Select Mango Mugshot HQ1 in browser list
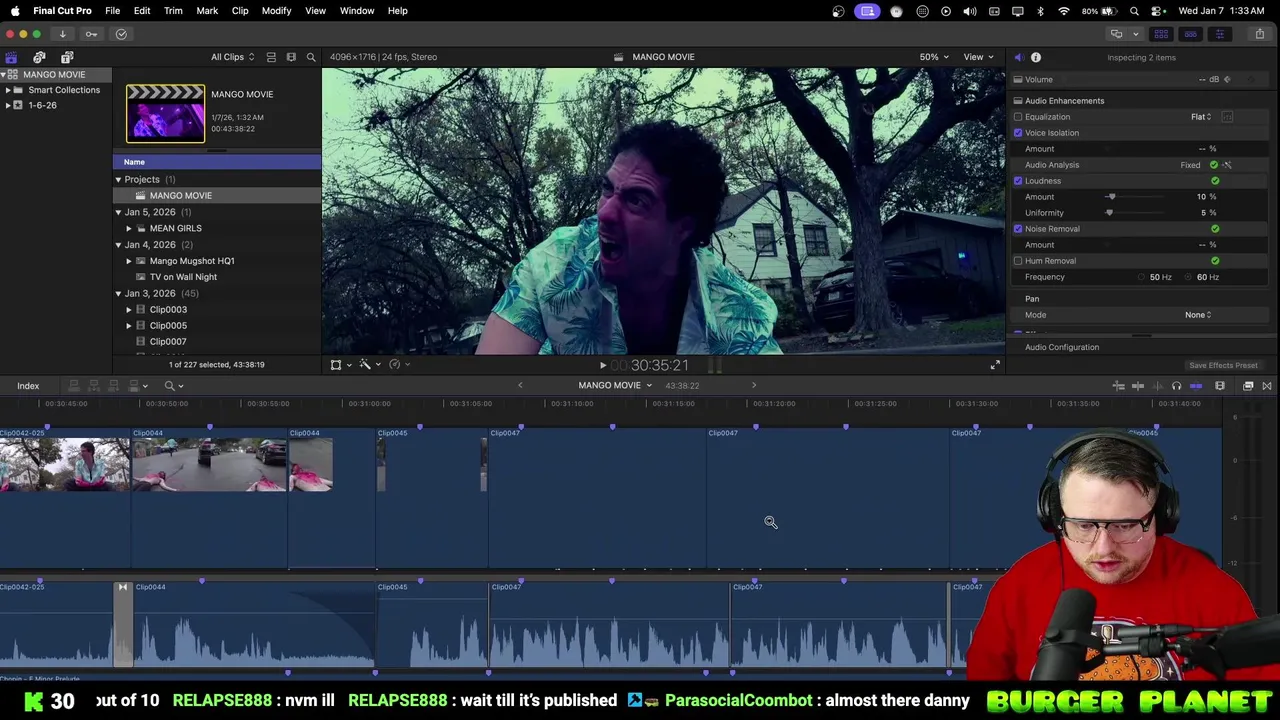Image resolution: width=1280 pixels, height=720 pixels. coord(192,261)
